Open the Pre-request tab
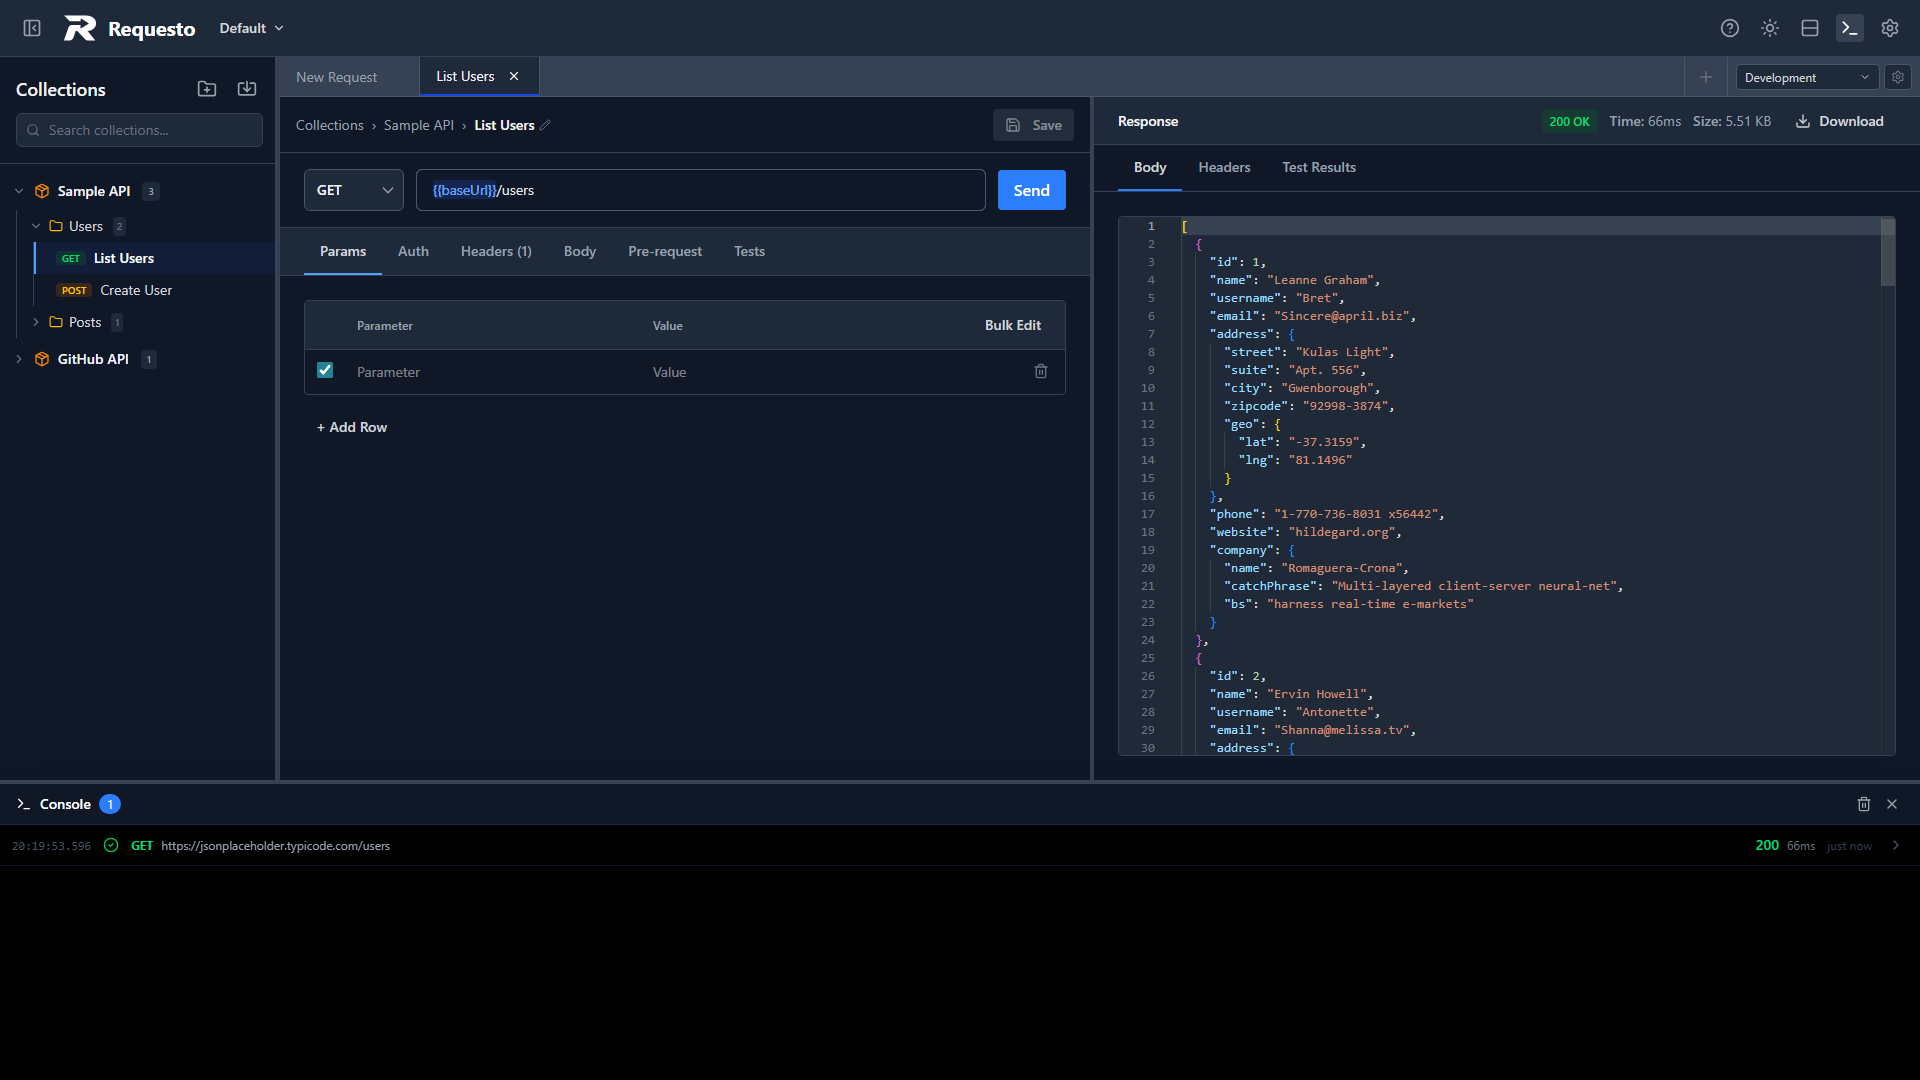Image resolution: width=1920 pixels, height=1080 pixels. point(665,251)
